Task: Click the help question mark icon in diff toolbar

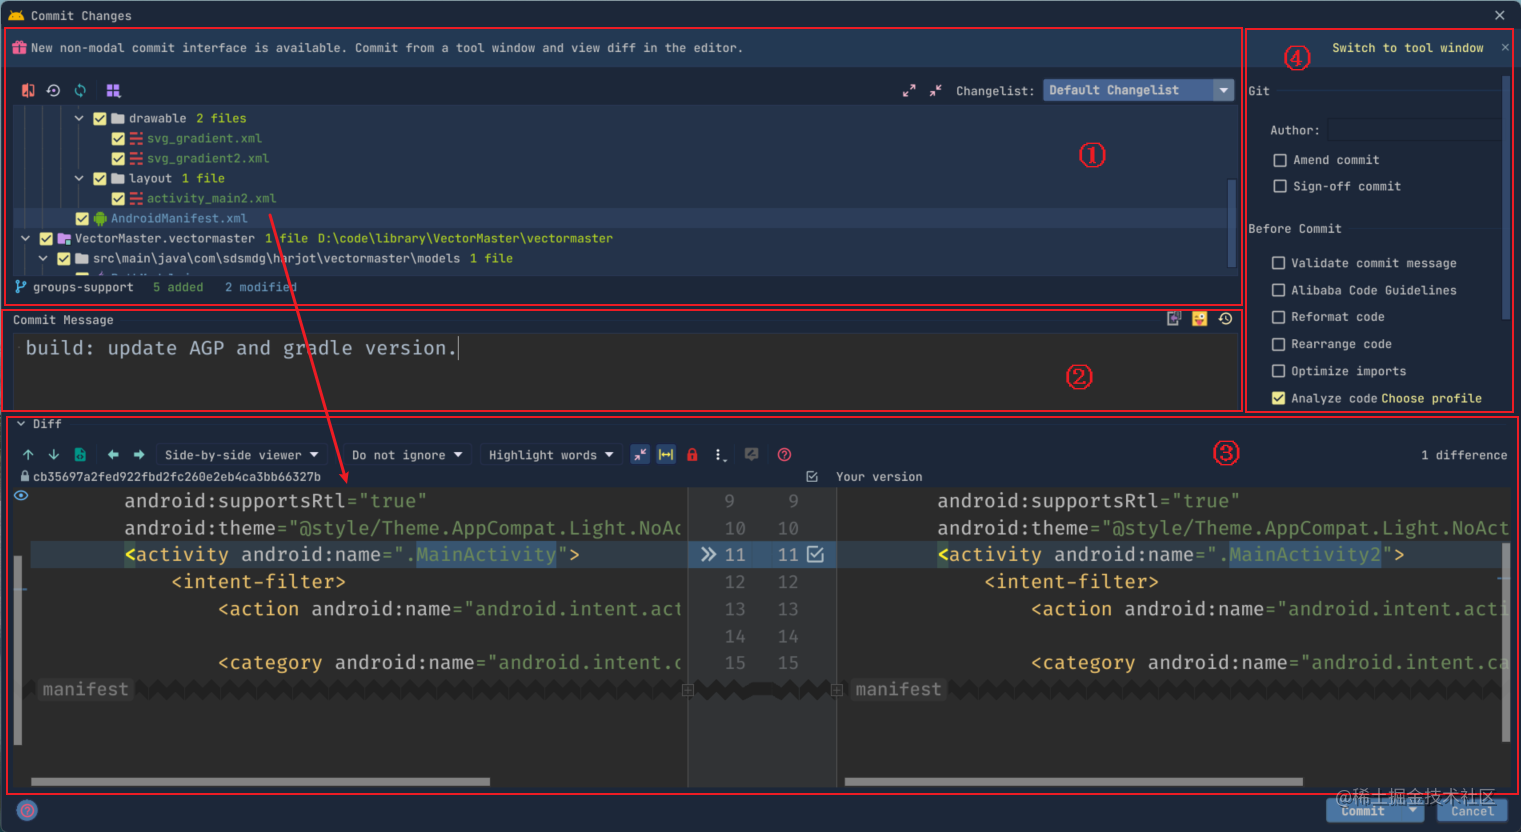Action: point(784,454)
